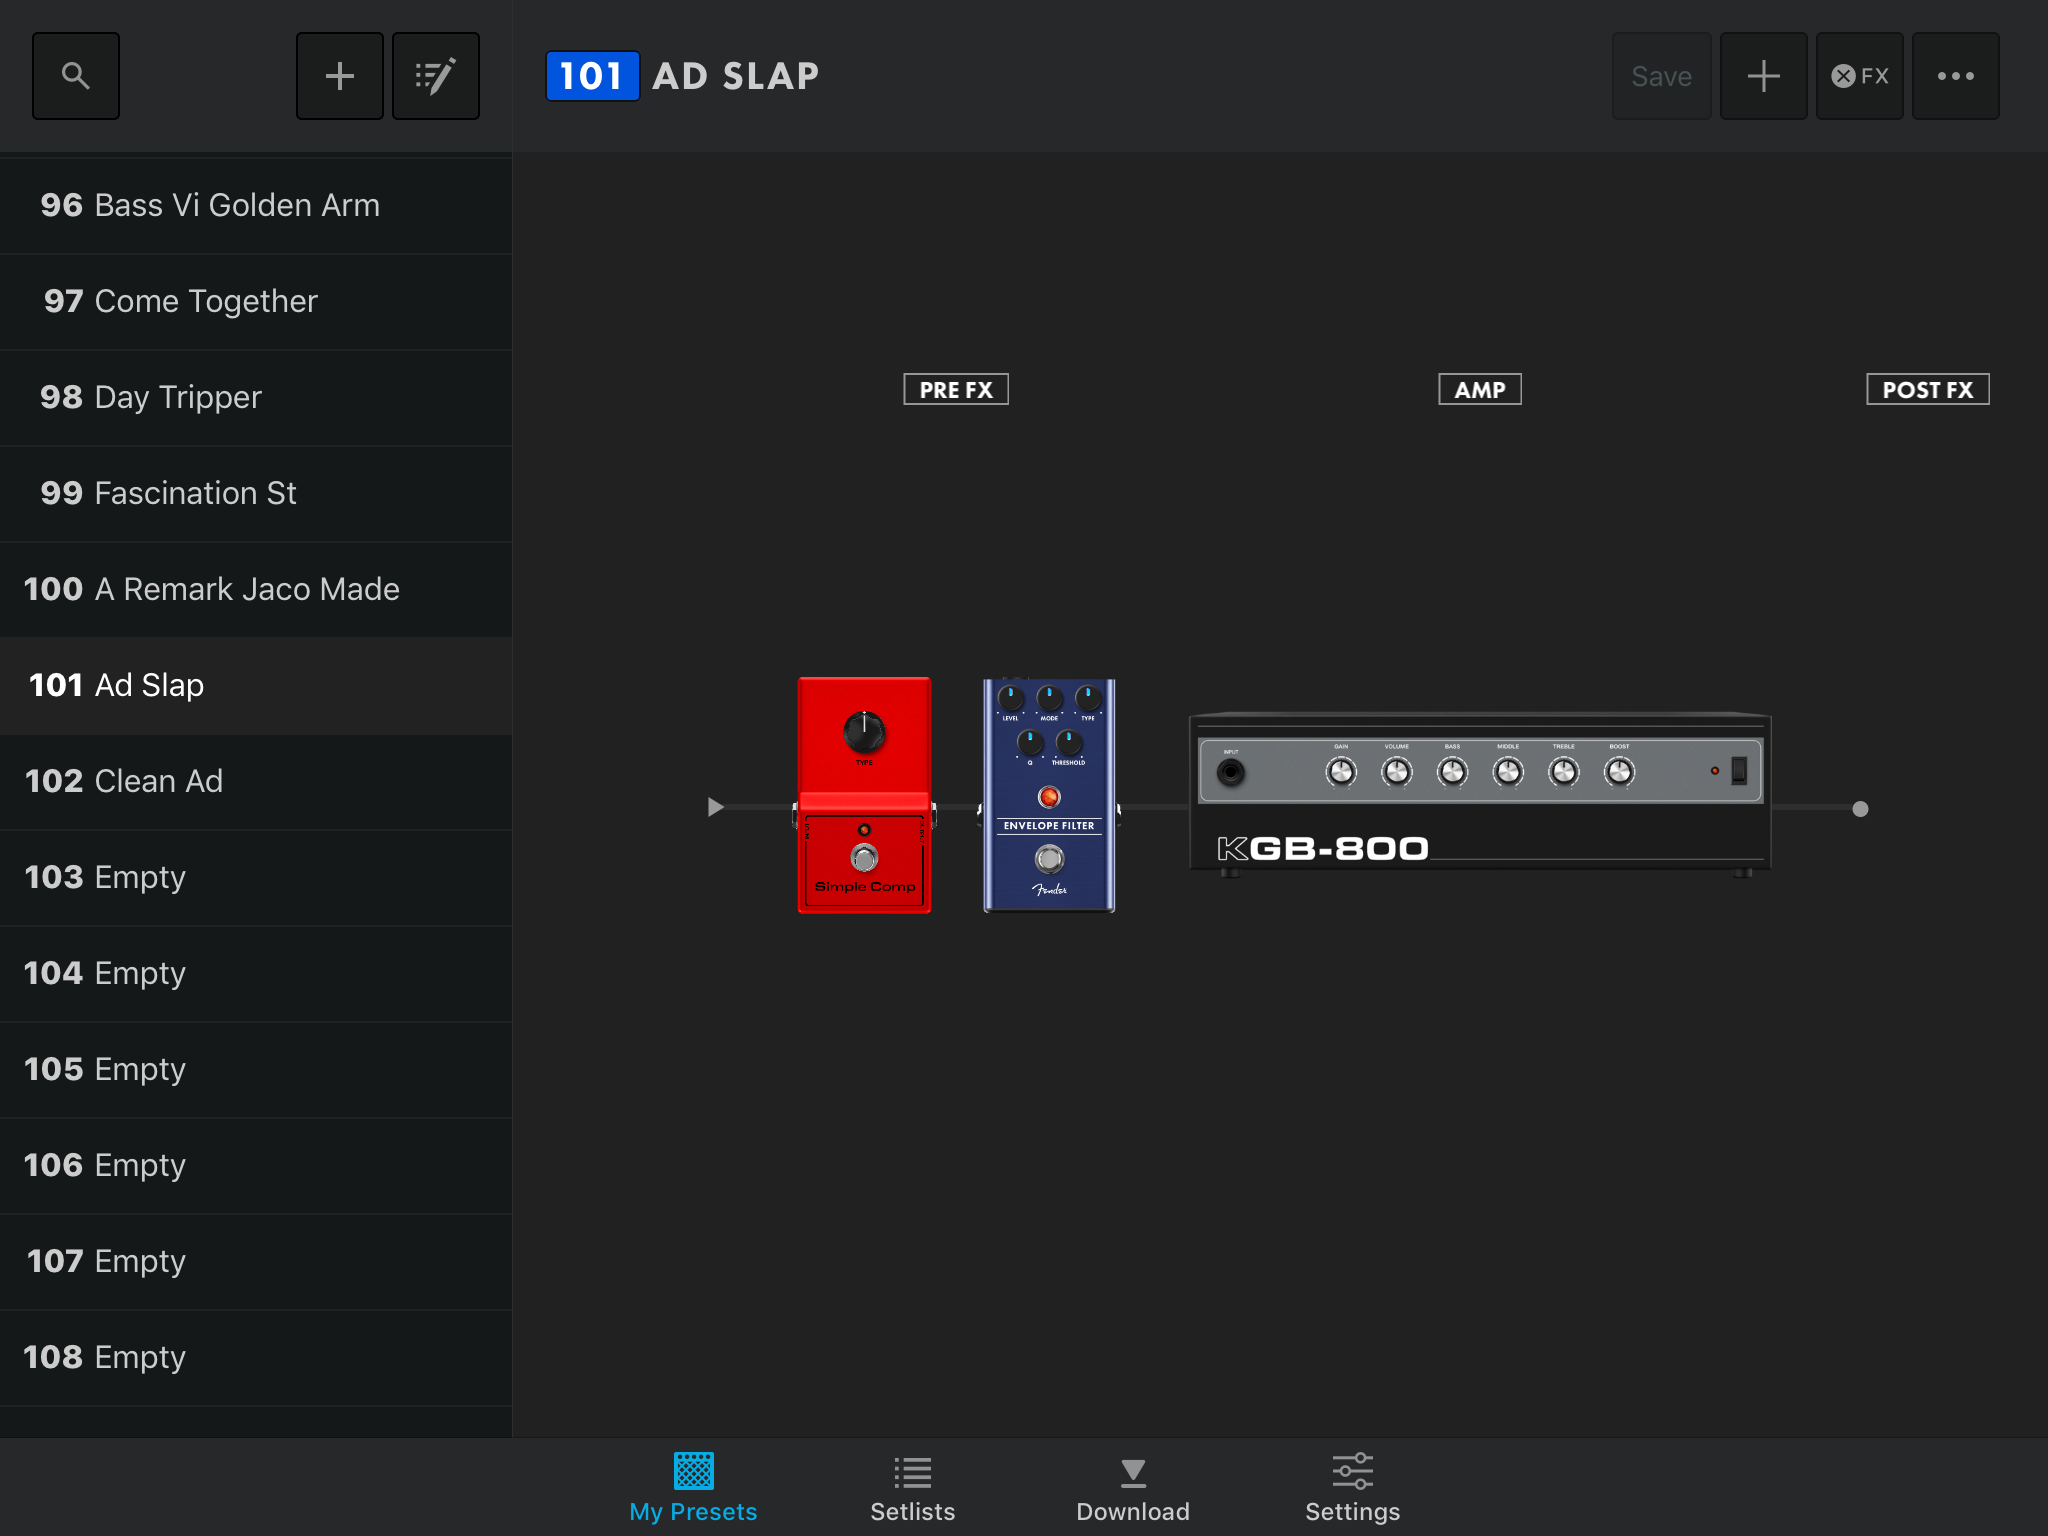2048x1536 pixels.
Task: Open the blue Envelope Filter pedal
Action: point(1049,795)
